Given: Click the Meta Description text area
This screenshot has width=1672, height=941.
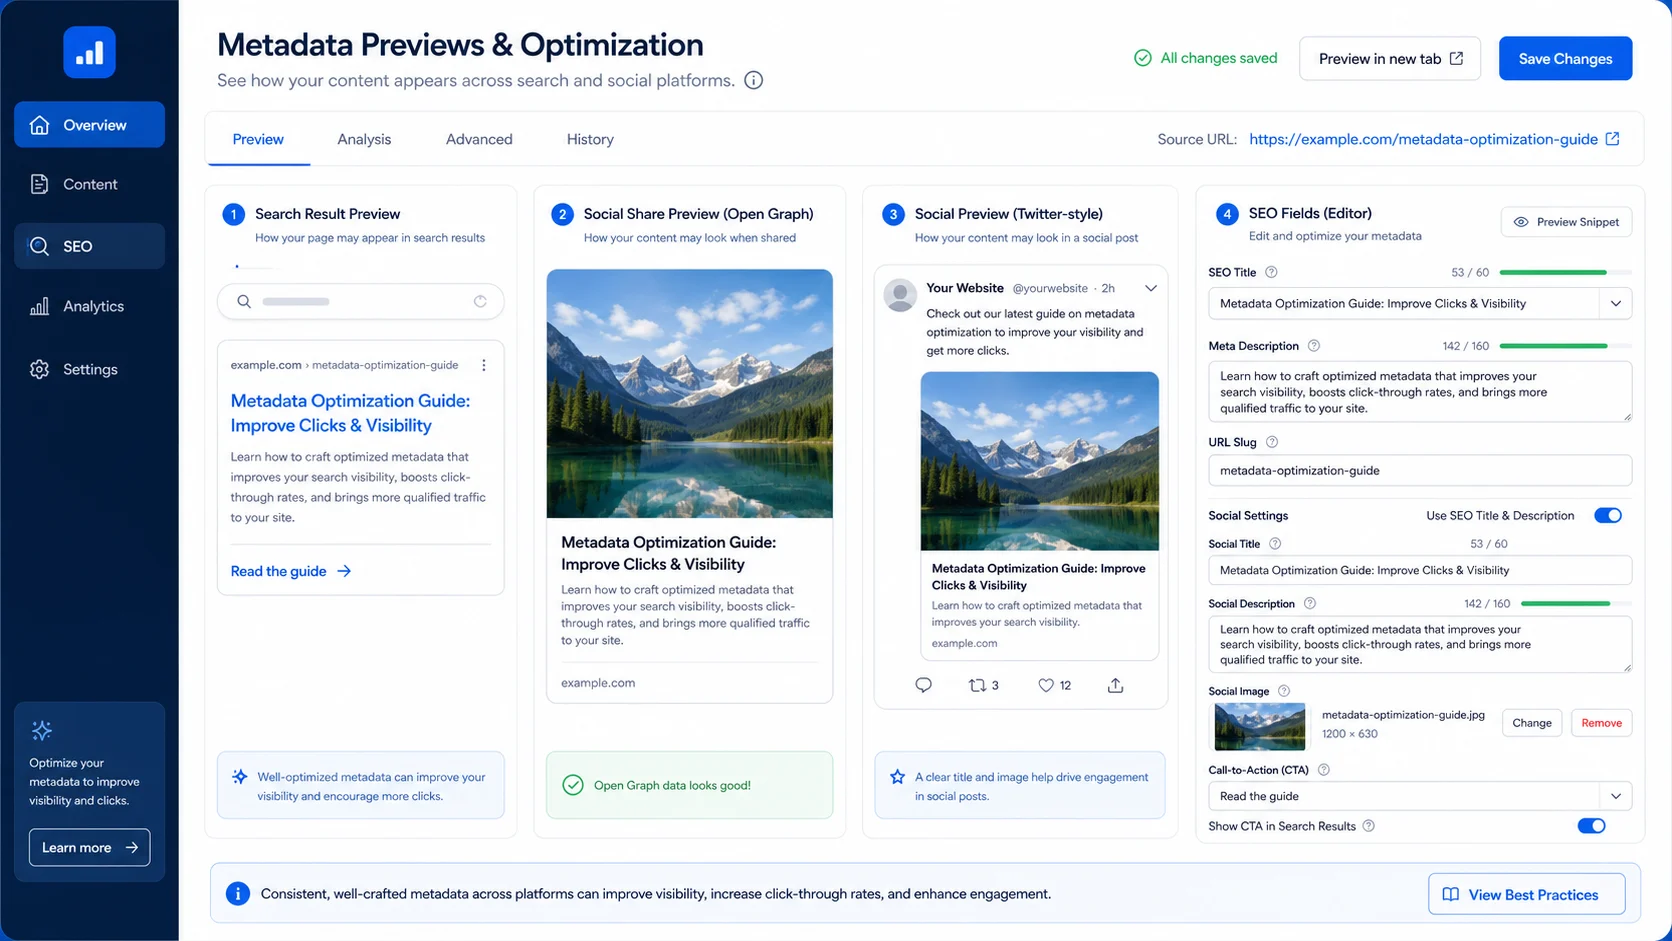Looking at the screenshot, I should click(x=1420, y=392).
